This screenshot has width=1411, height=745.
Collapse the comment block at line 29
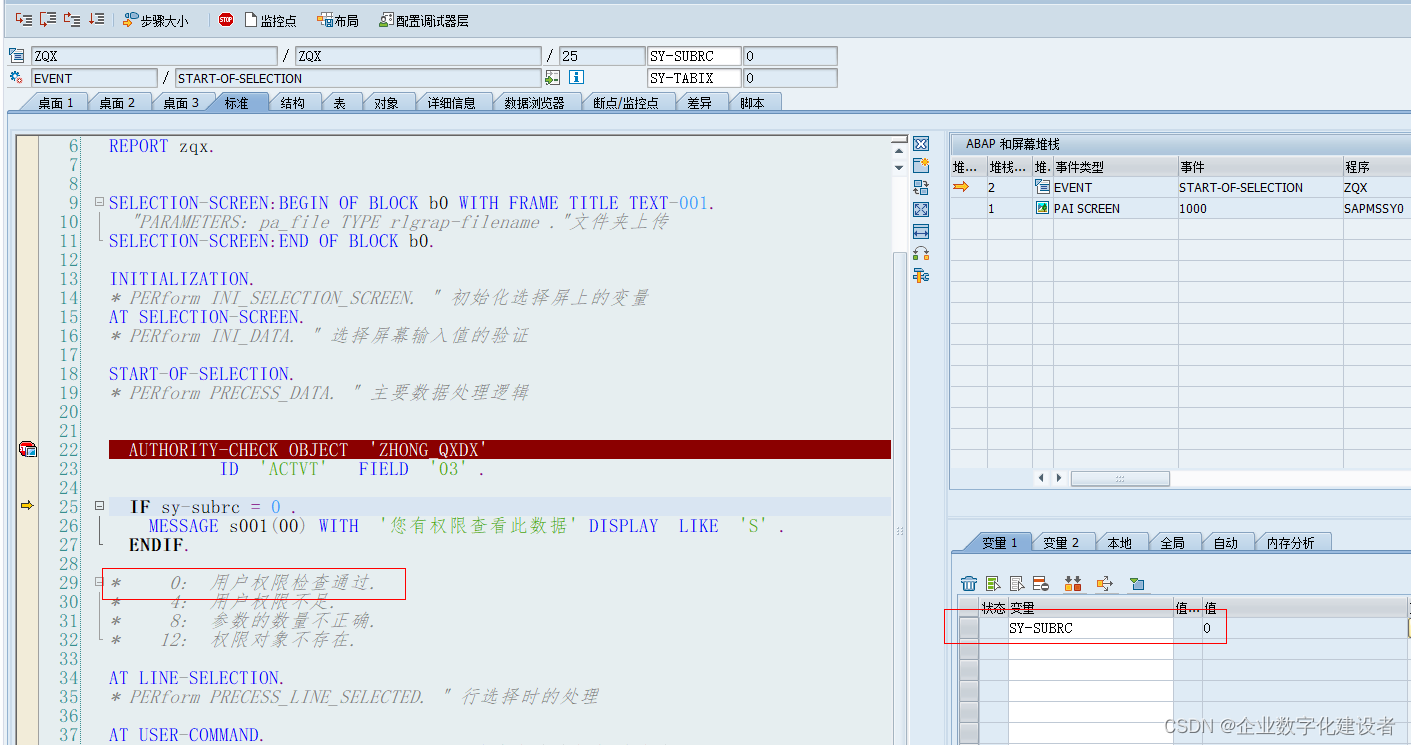coord(99,583)
